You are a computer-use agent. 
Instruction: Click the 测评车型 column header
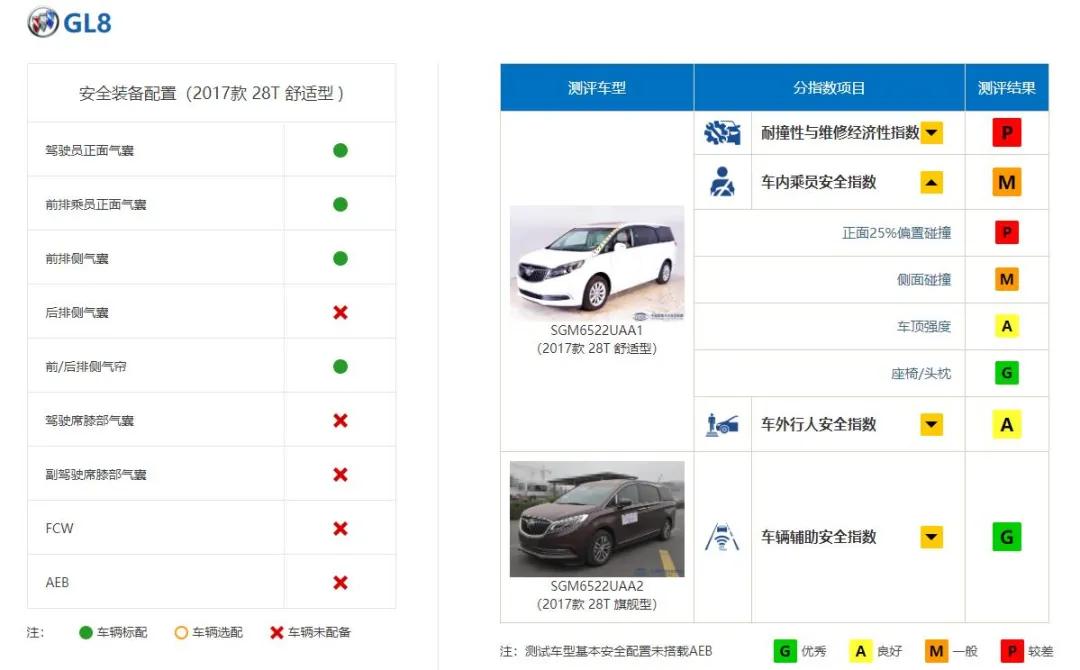pos(596,88)
